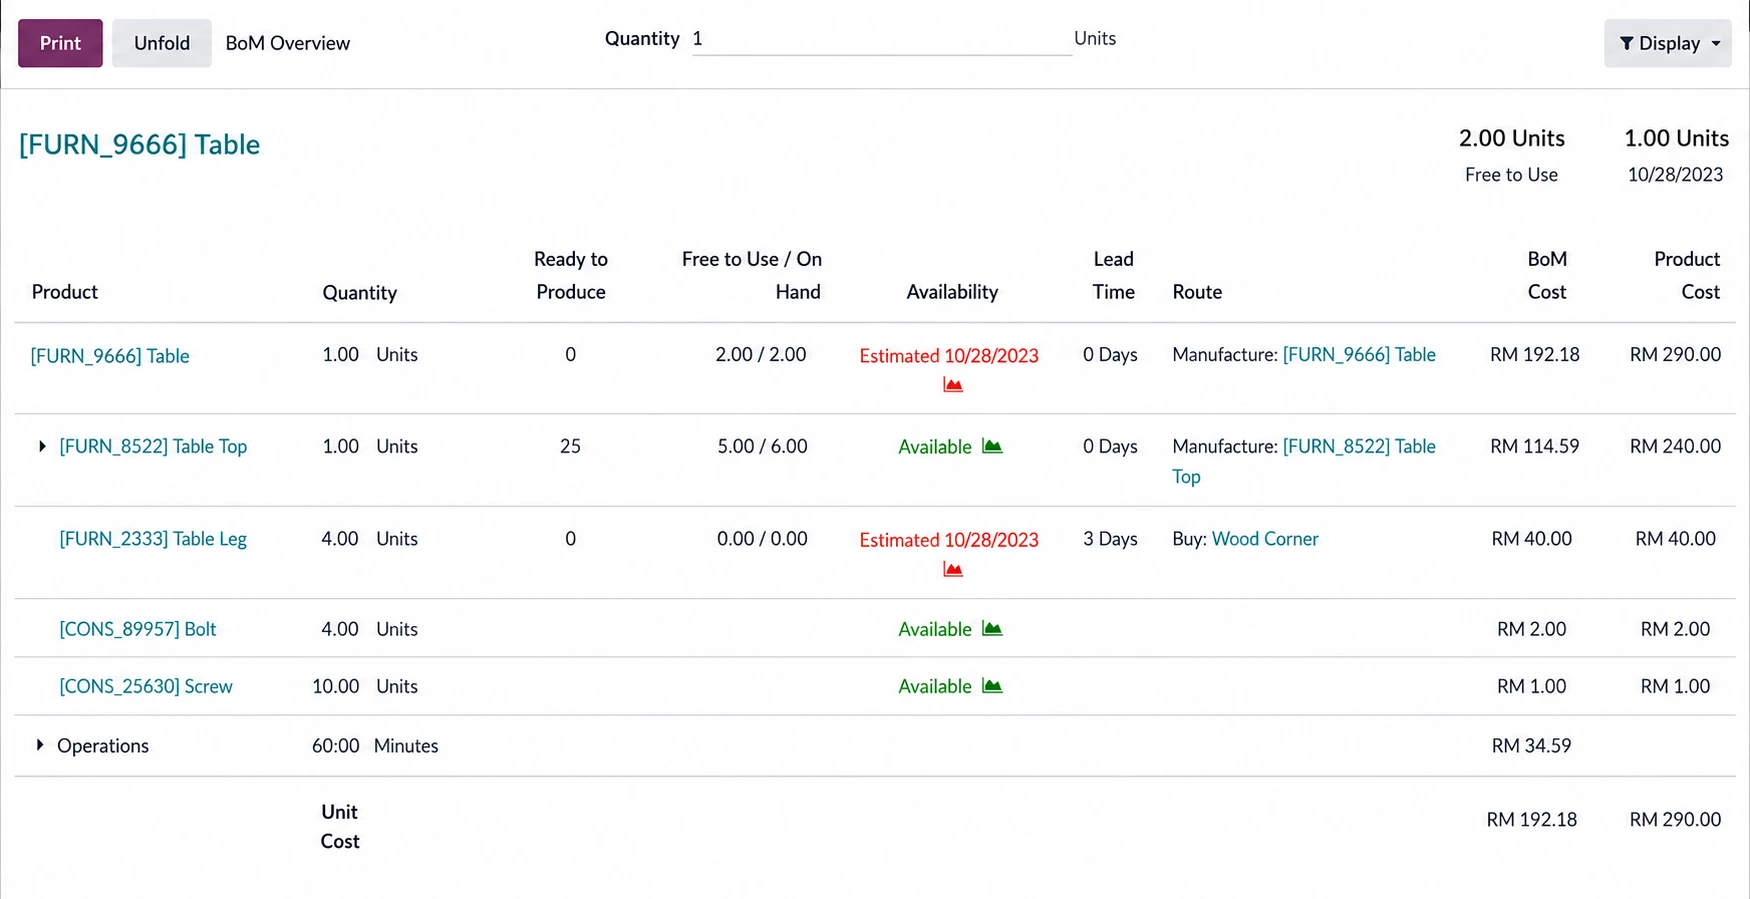Click Lead Time column header
Screen dimensions: 1750x899
coord(1113,275)
